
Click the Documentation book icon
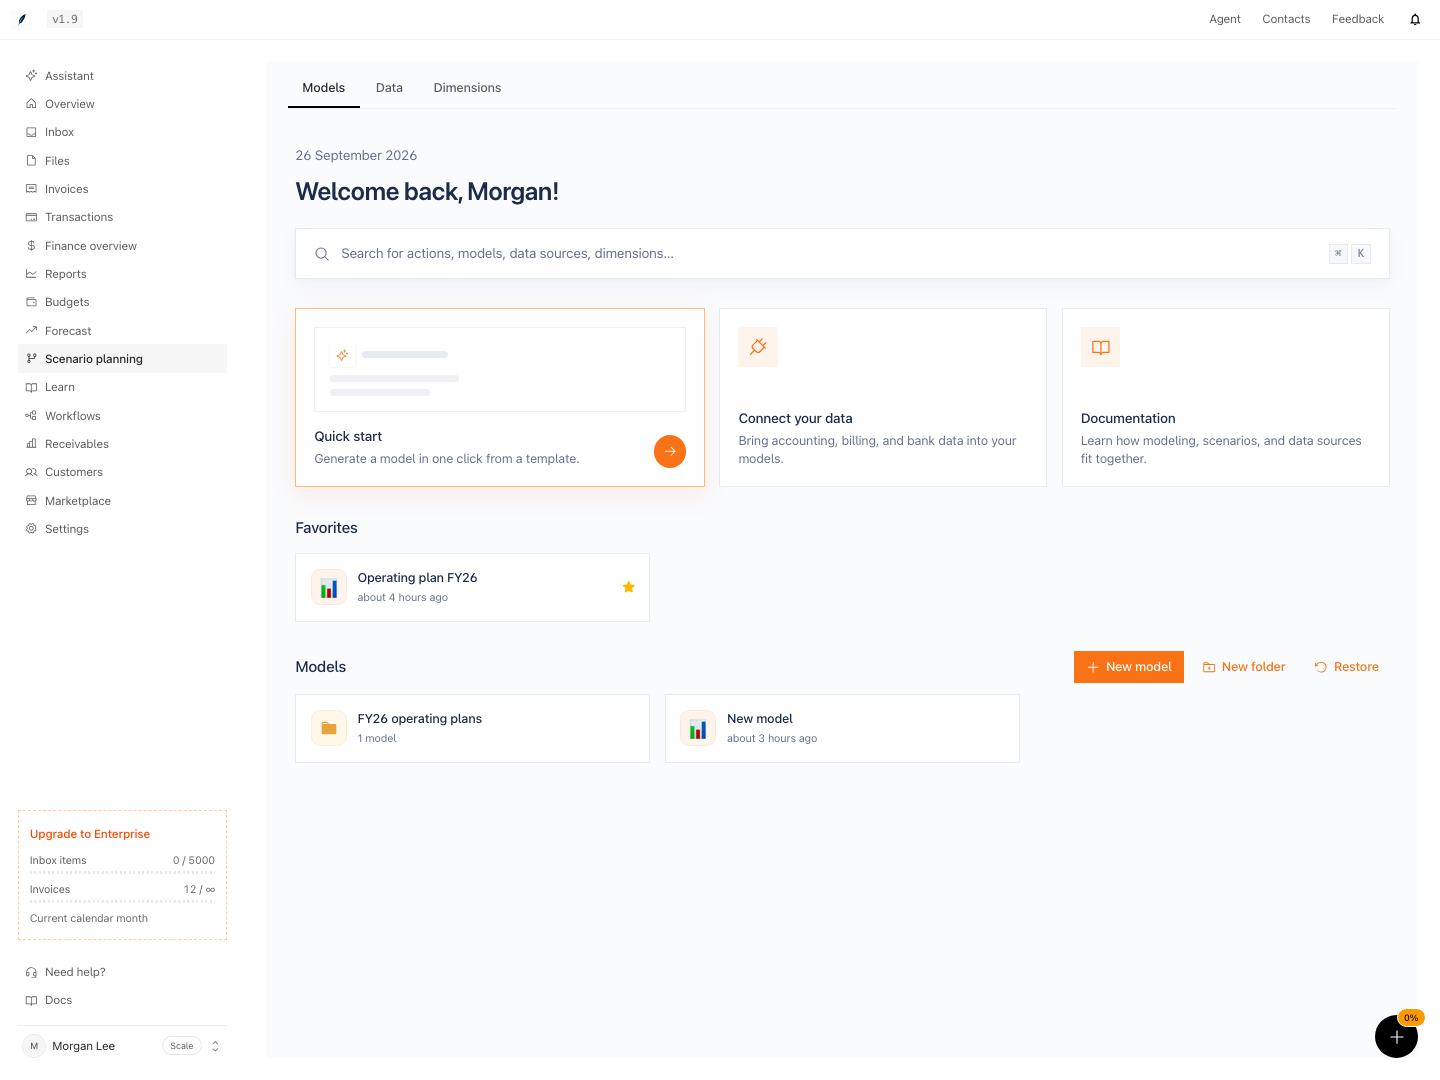(1100, 347)
